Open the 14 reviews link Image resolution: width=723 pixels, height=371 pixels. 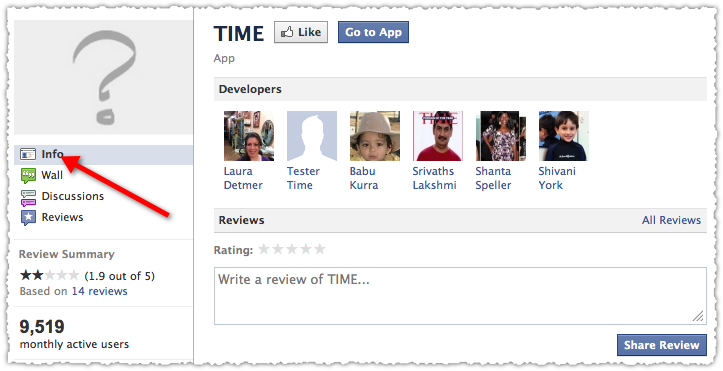point(100,291)
